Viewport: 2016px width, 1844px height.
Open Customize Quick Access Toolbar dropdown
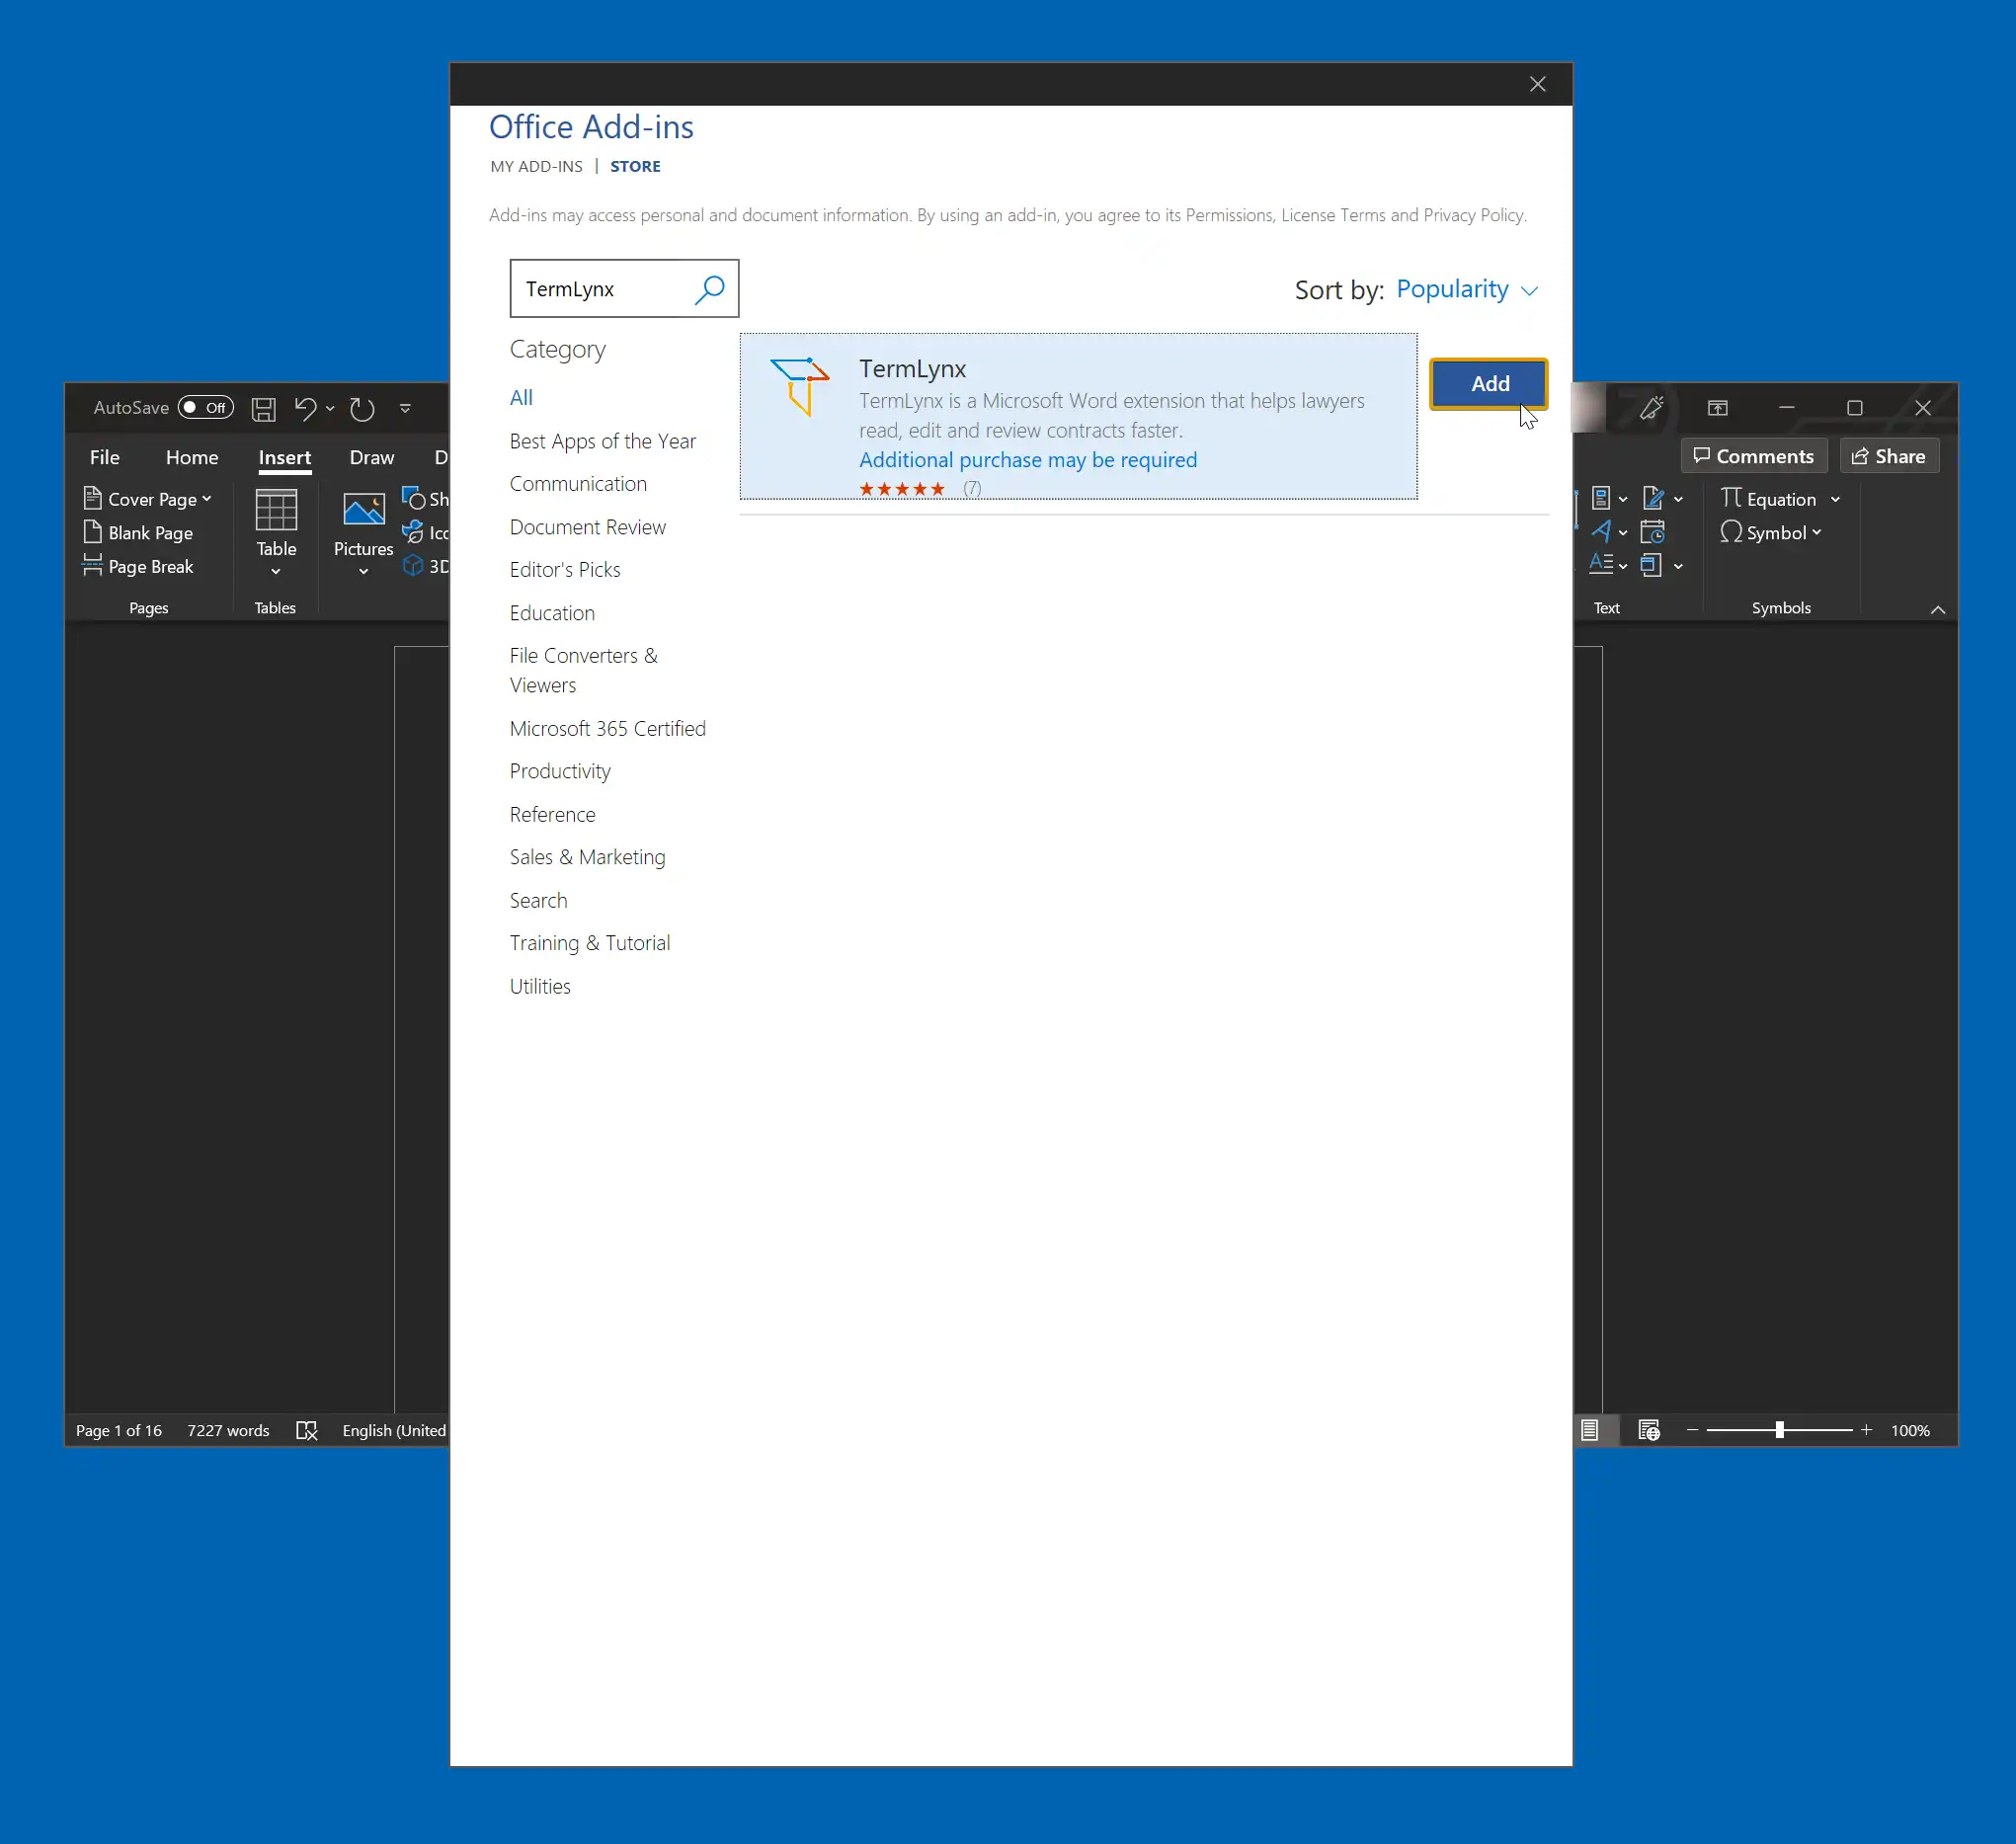[x=405, y=408]
